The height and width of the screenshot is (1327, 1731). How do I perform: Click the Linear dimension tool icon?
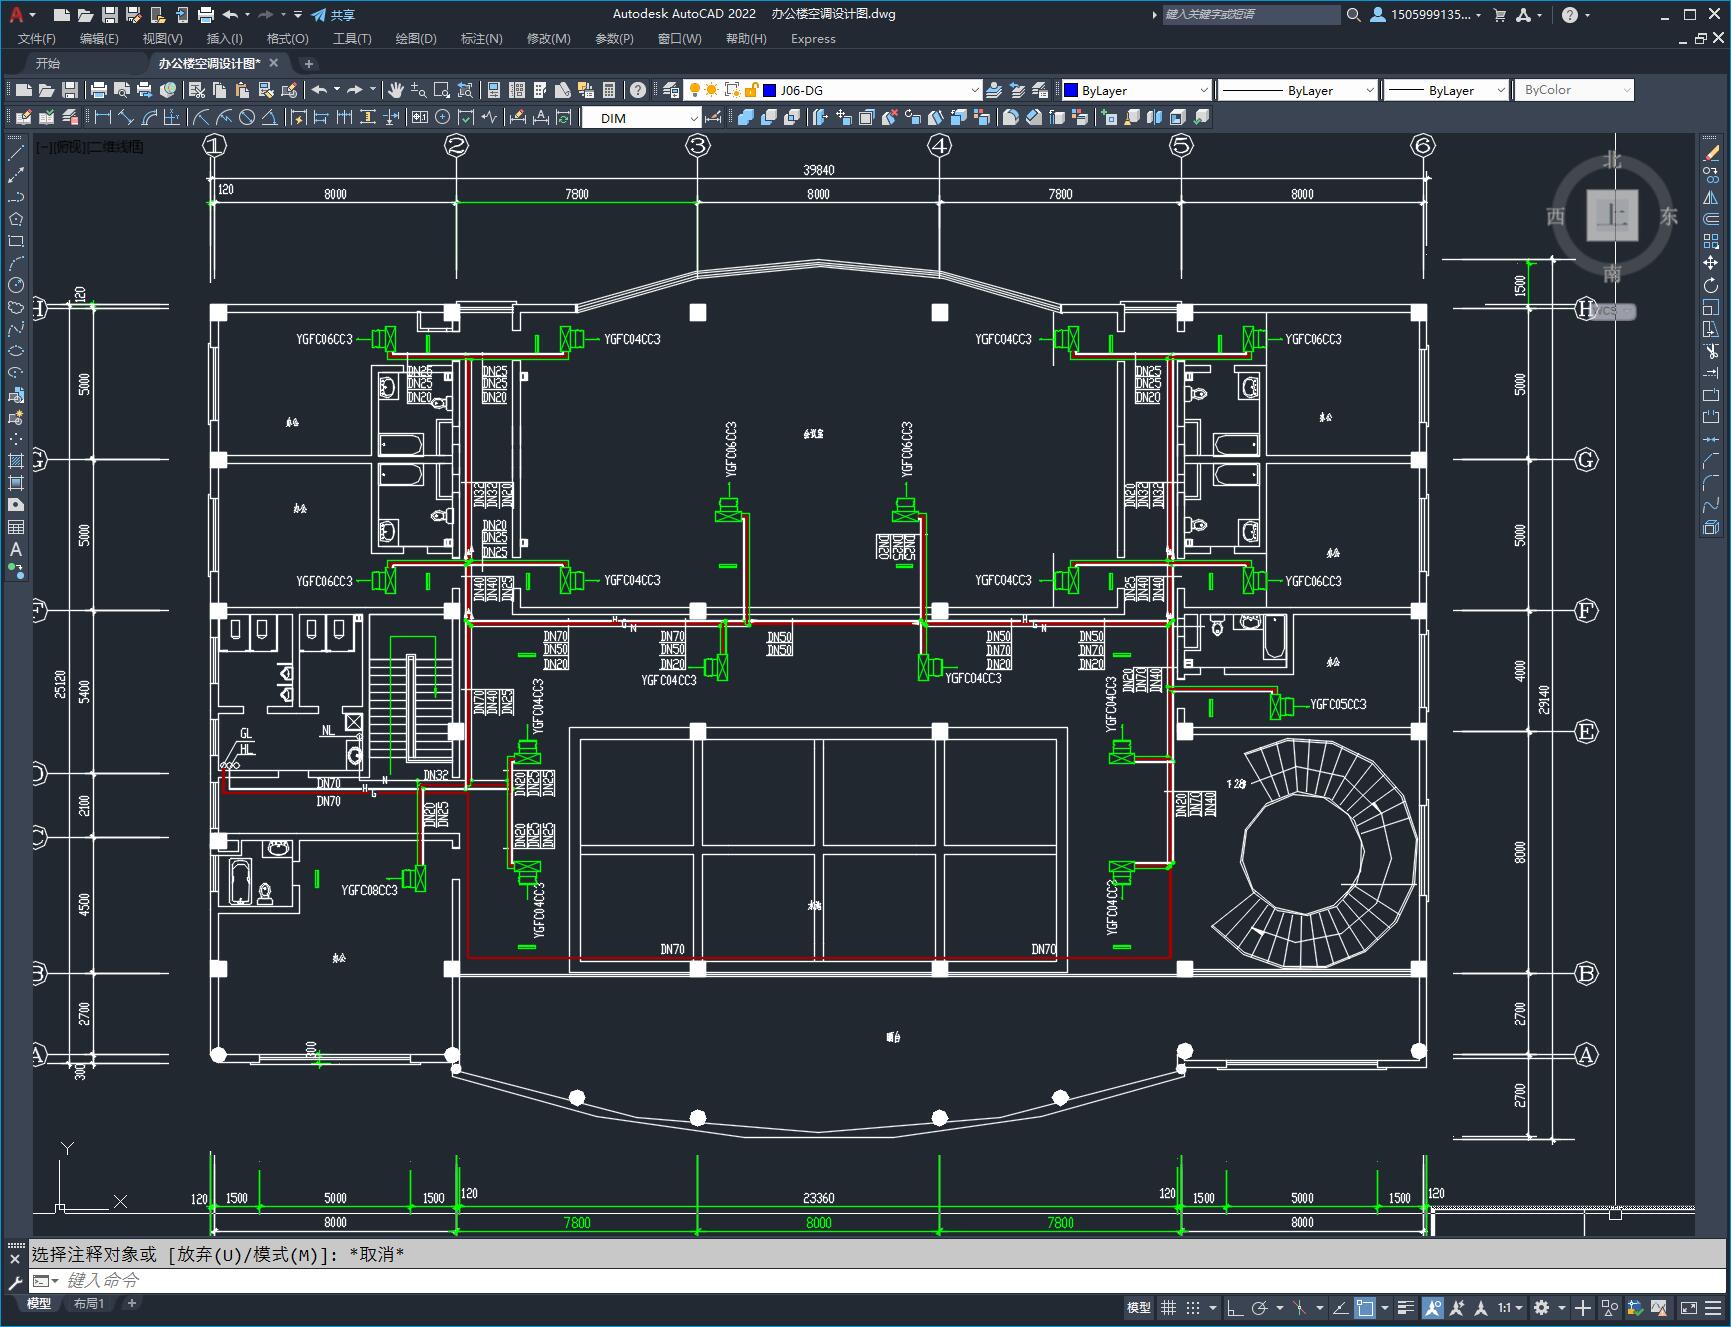pos(102,117)
